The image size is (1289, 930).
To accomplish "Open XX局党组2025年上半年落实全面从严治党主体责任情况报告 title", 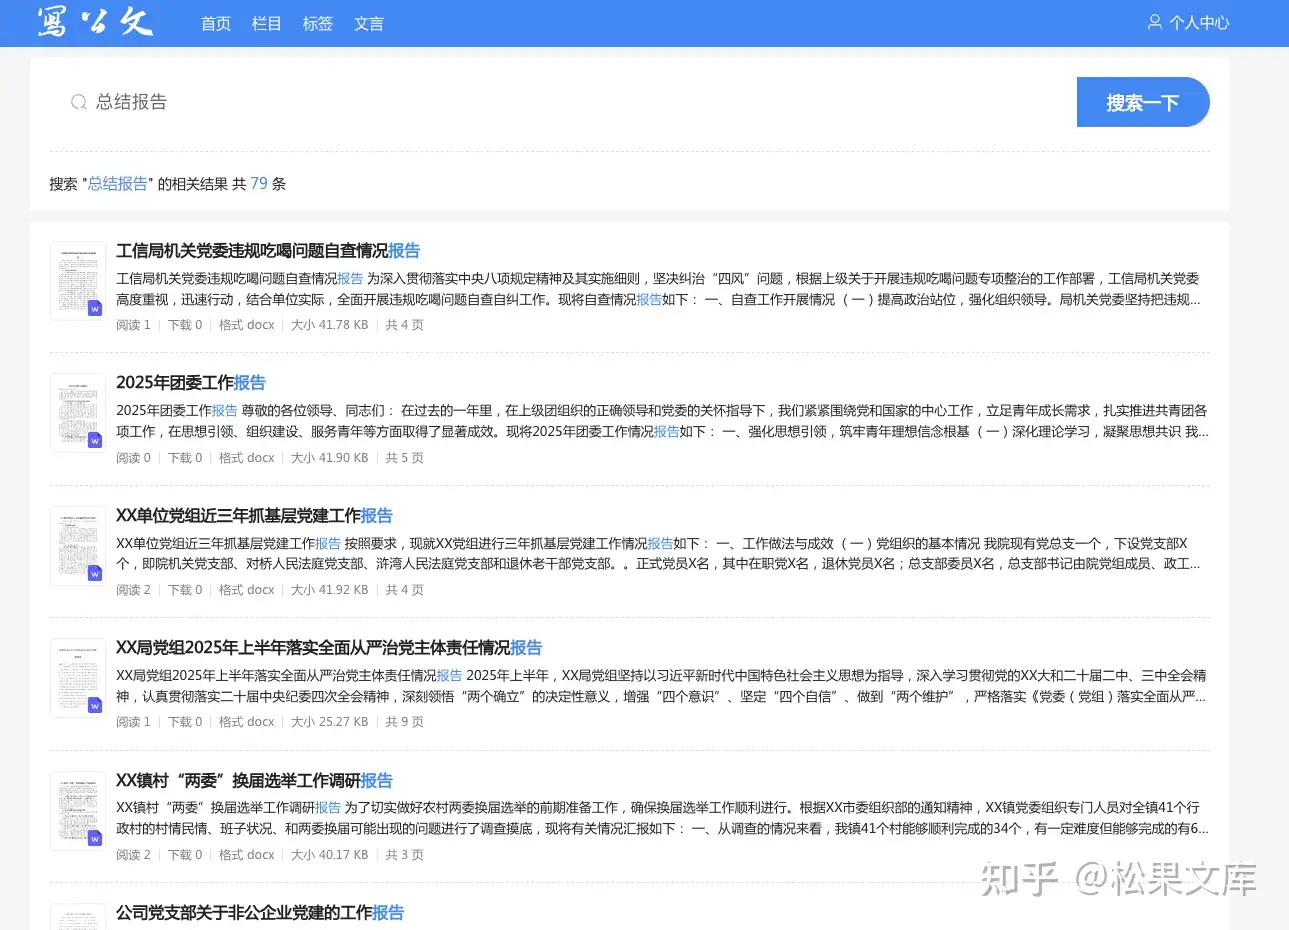I will click(x=329, y=648).
